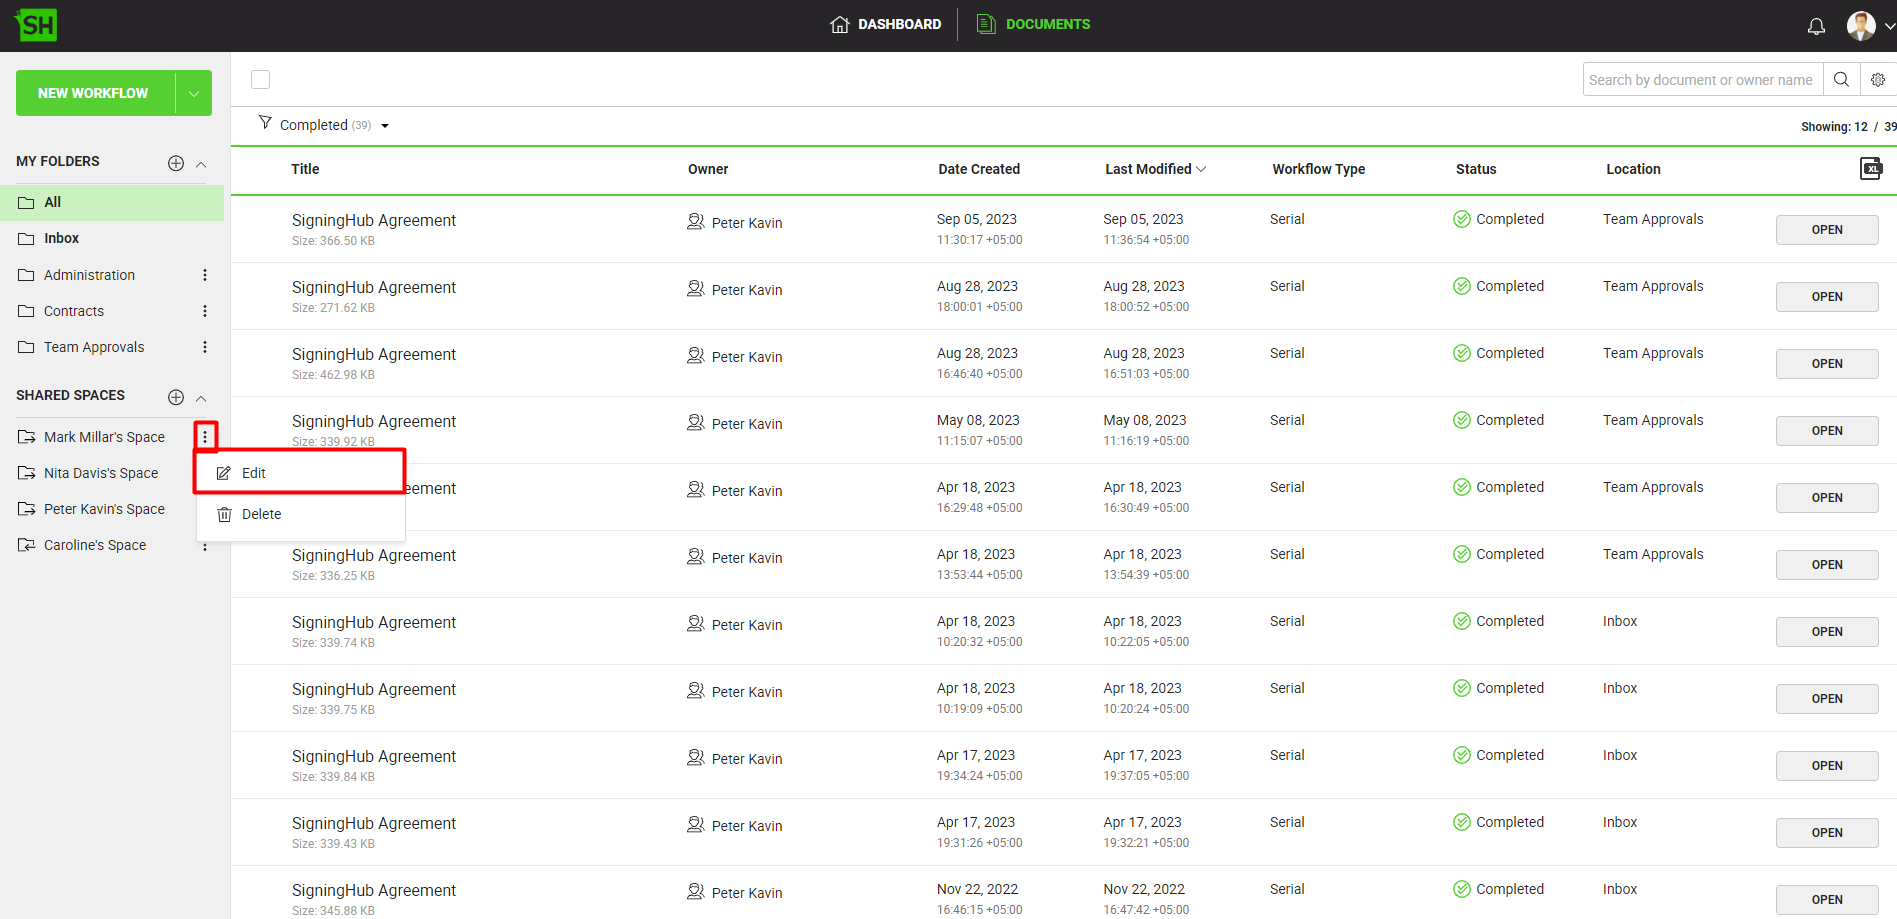Screen dimensions: 1897x919
Task: Click the SigningHub logo icon
Action: (x=37, y=25)
